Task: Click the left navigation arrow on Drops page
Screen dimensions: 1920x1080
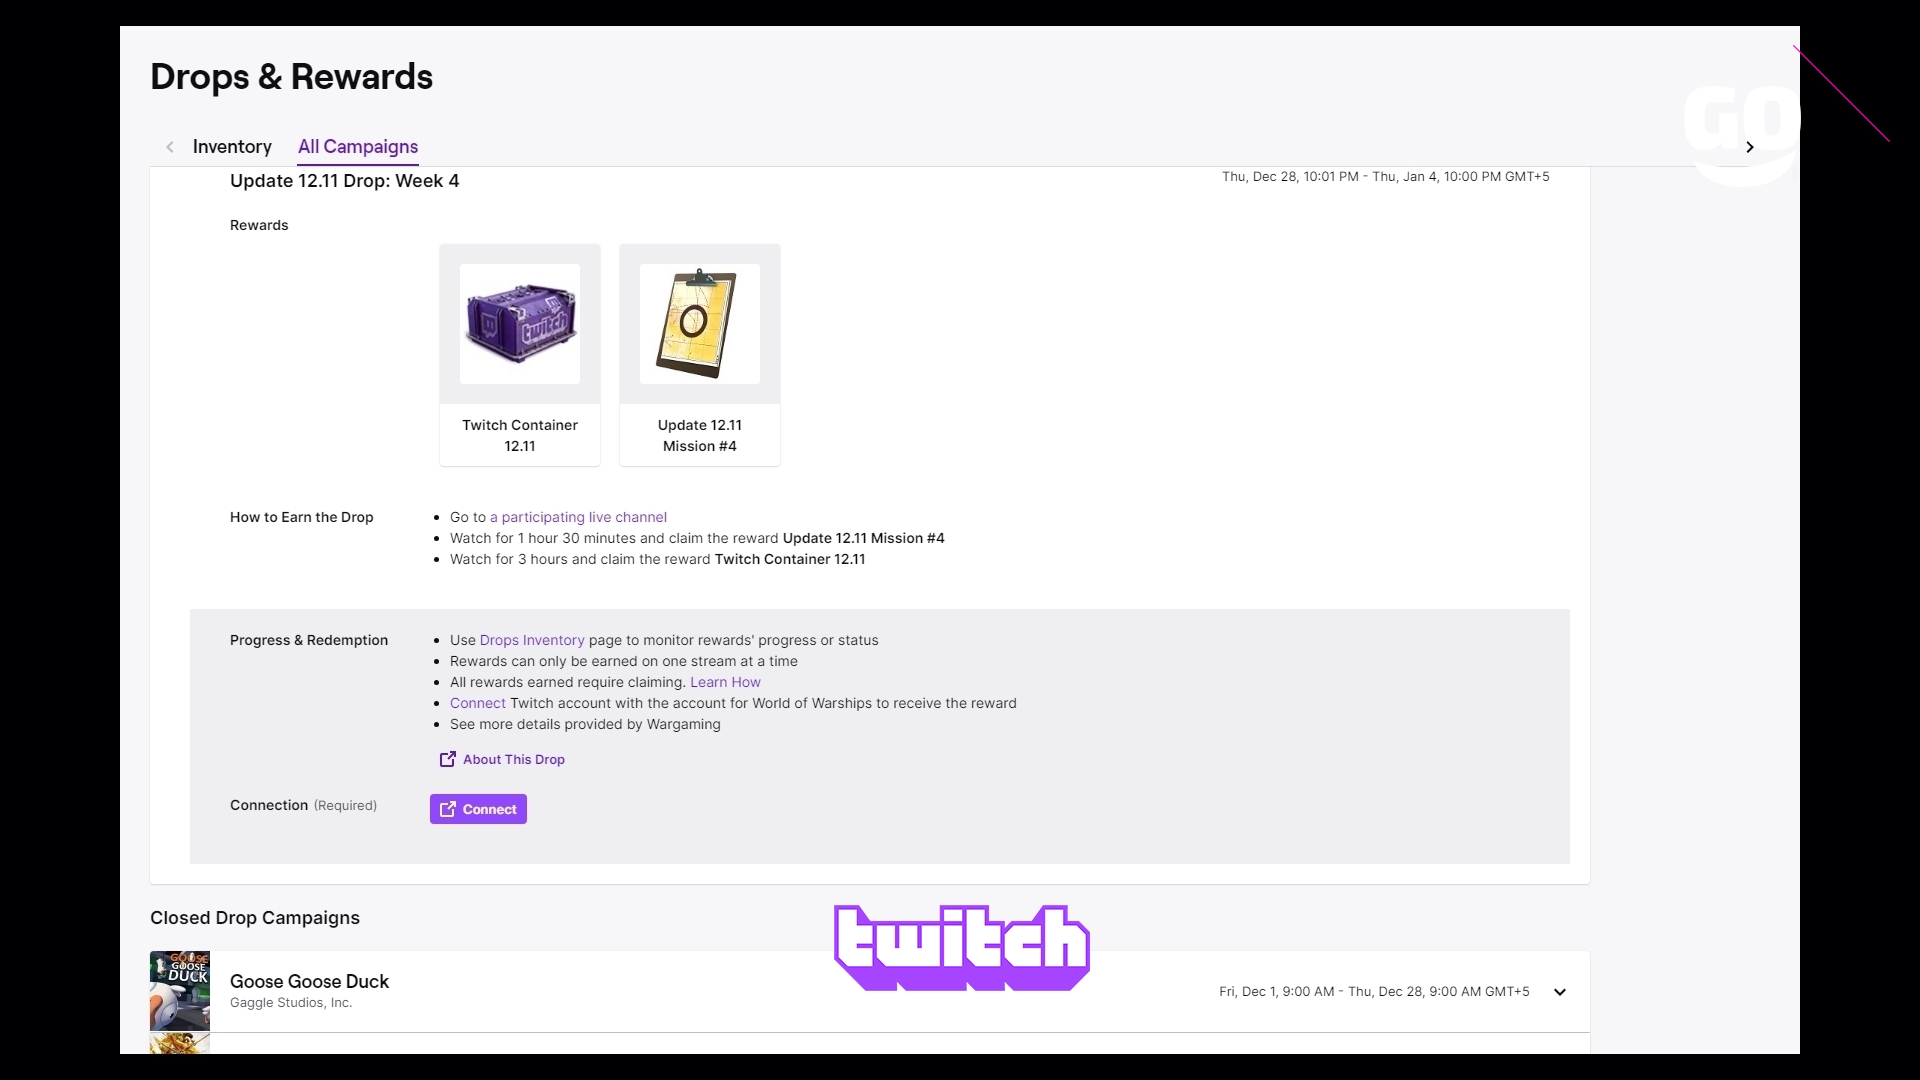Action: (x=170, y=146)
